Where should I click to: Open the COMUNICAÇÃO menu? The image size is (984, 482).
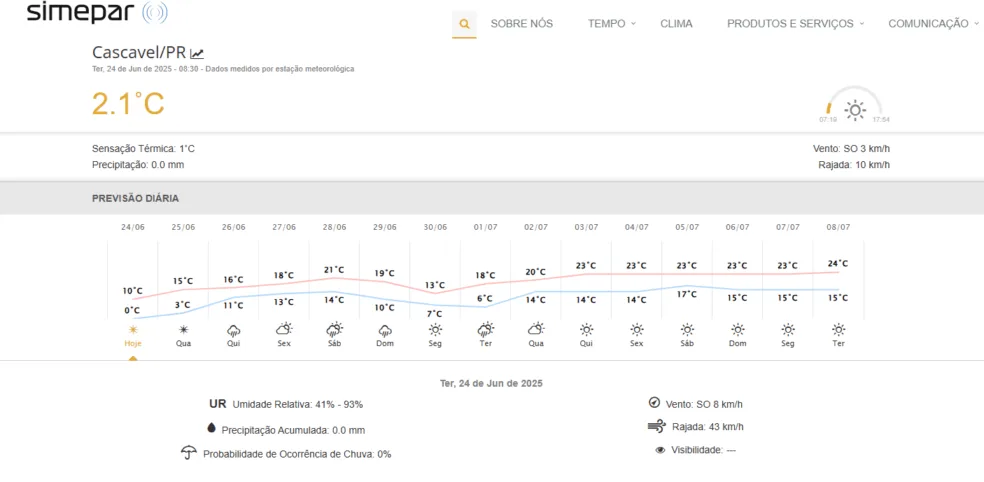point(928,24)
